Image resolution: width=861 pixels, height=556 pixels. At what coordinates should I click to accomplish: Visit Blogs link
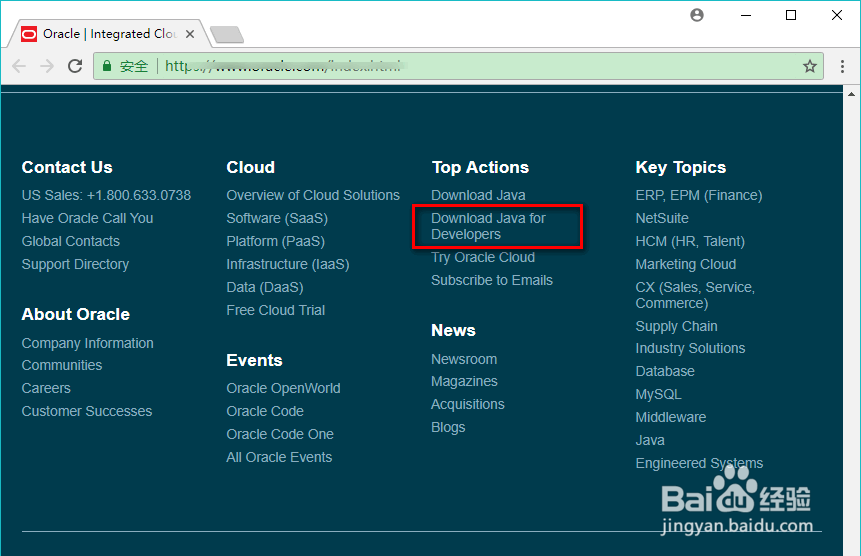coord(448,428)
